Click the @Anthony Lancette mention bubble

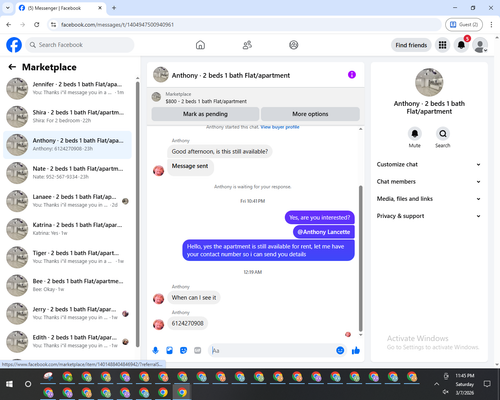[x=324, y=232]
